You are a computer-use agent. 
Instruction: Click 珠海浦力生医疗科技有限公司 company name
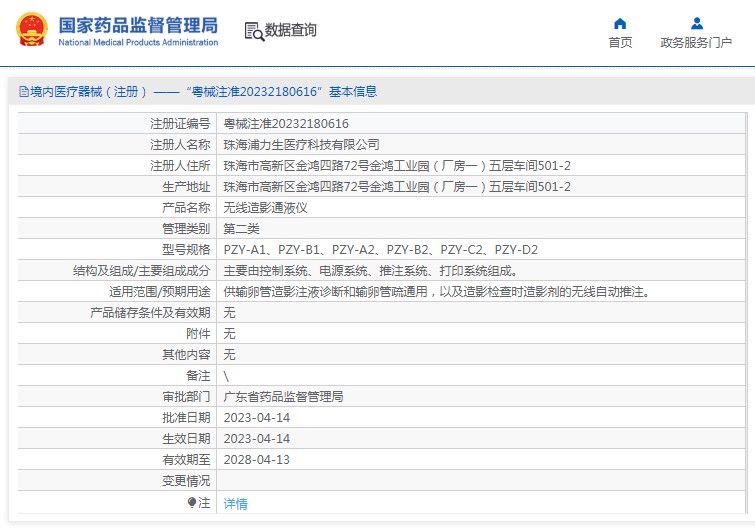click(x=301, y=145)
